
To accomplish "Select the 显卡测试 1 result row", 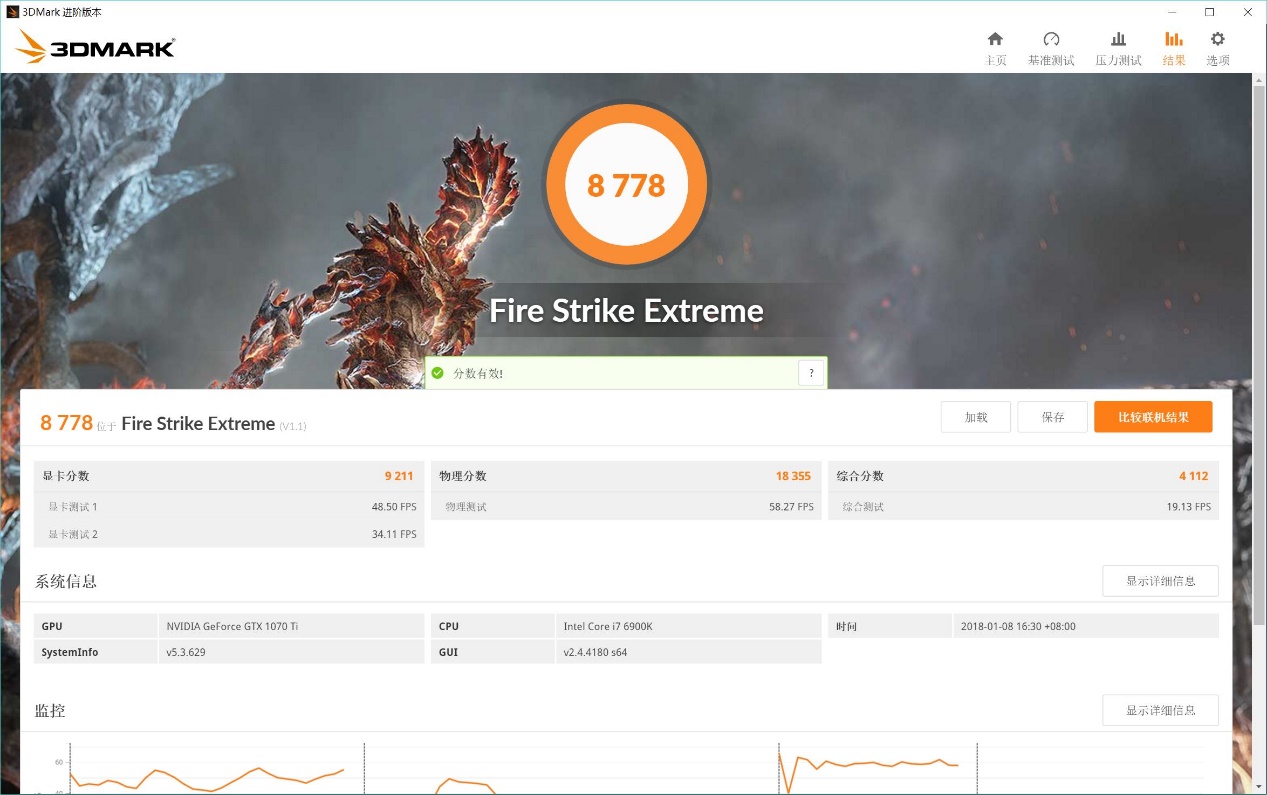I will (229, 507).
